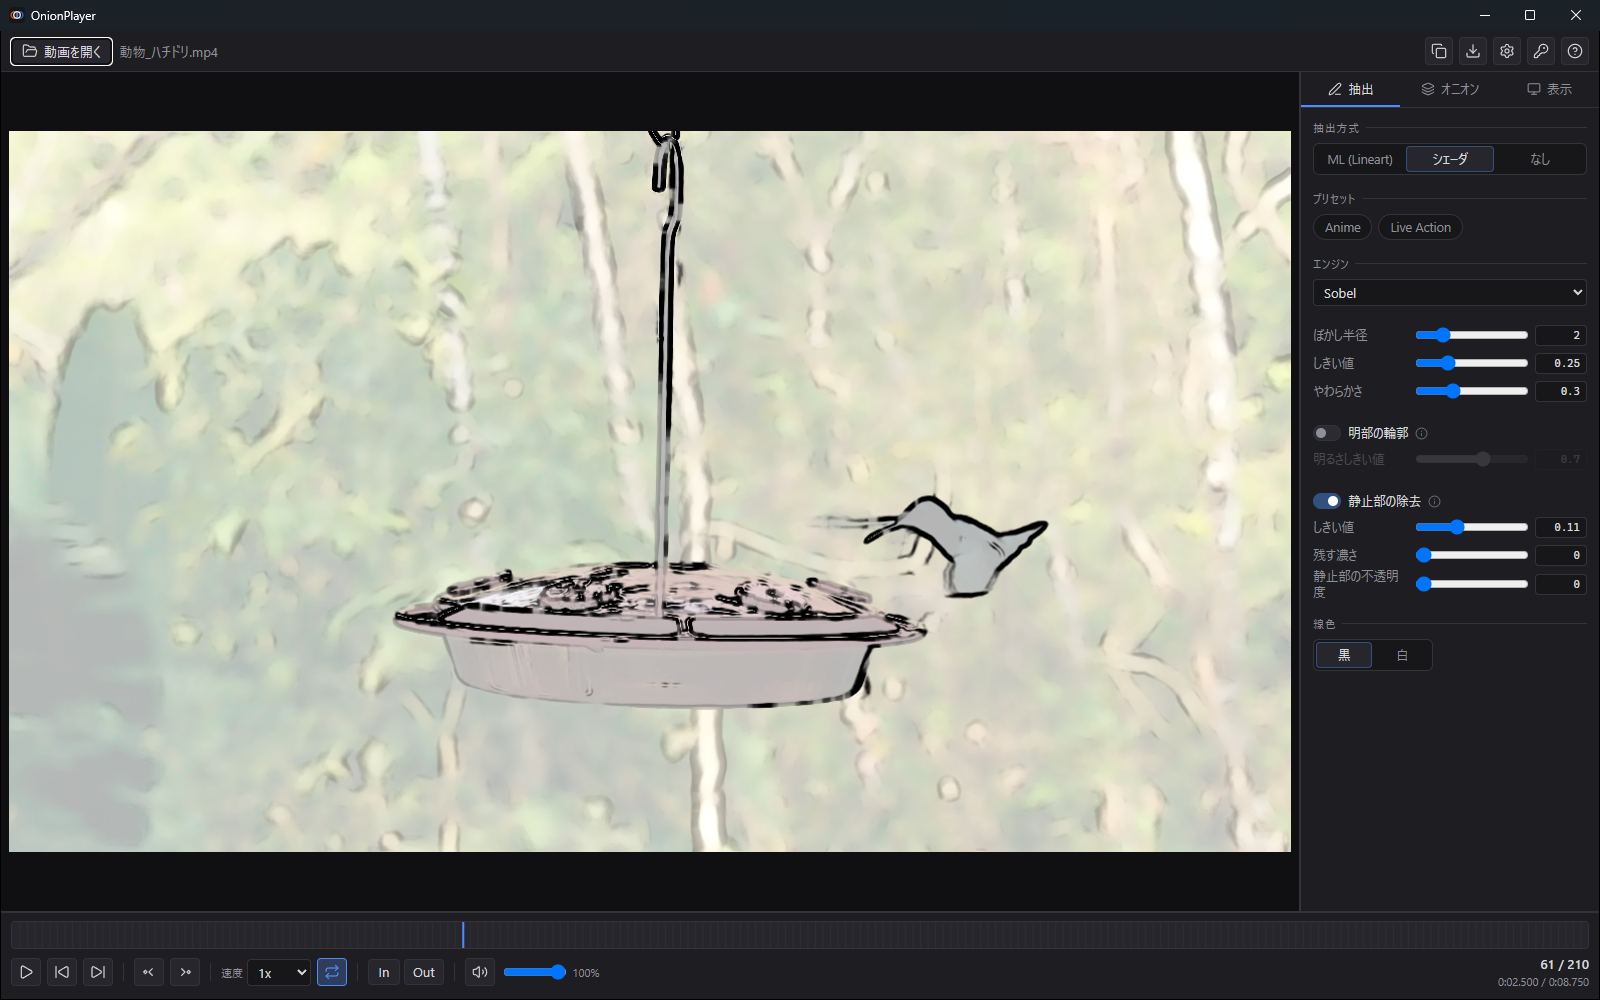Adjust the 静止部の不透明度 slider

[x=1471, y=584]
